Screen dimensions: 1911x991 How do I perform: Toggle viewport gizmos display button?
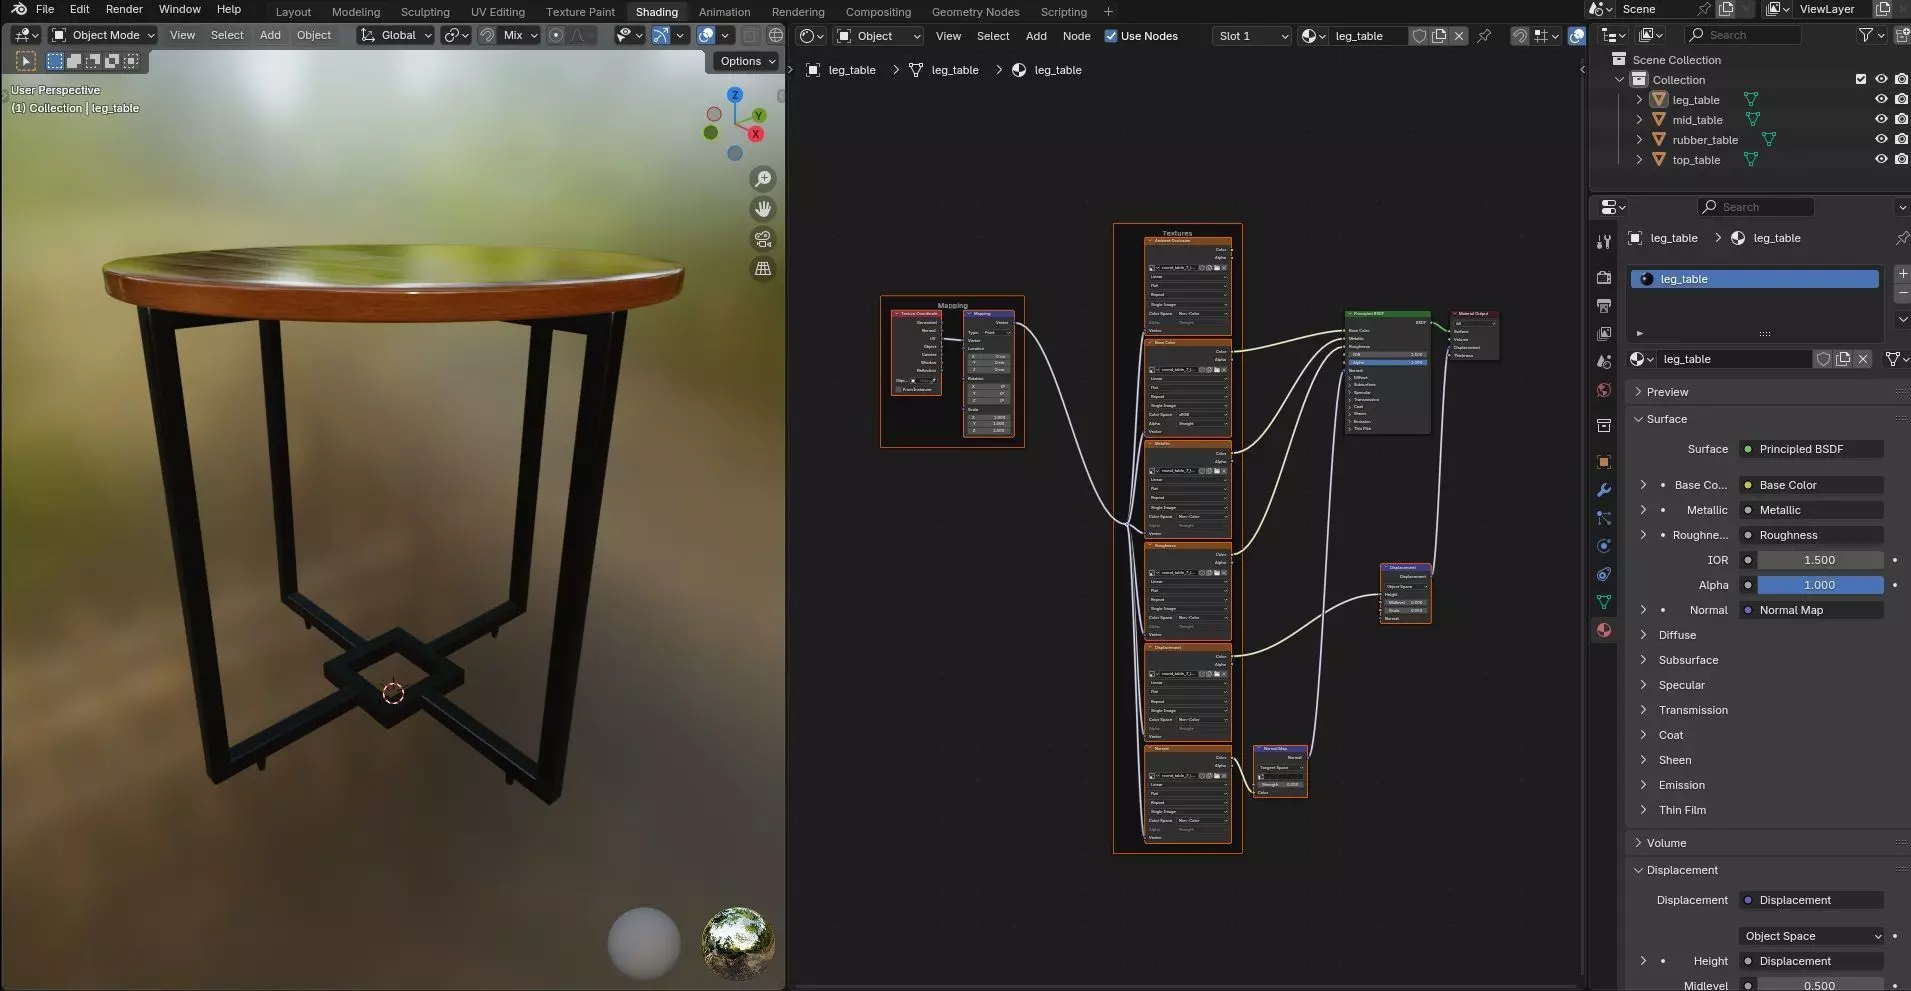point(660,35)
